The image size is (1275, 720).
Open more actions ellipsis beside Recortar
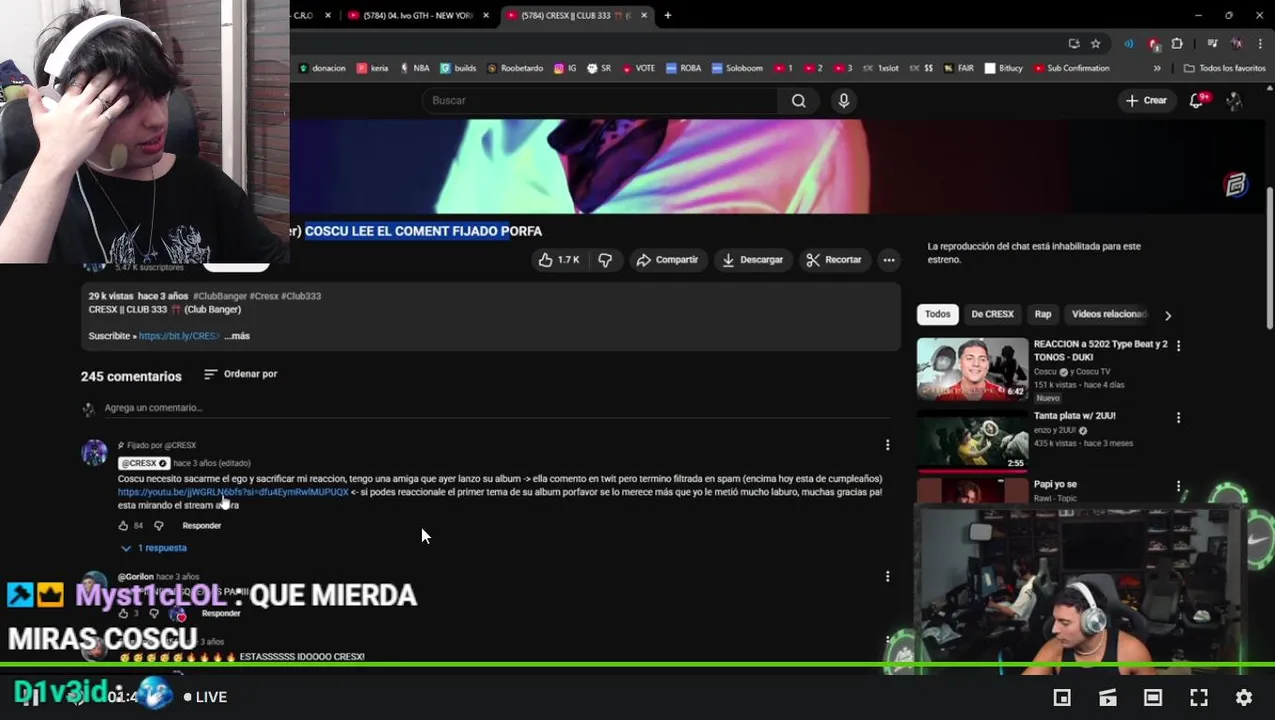pyautogui.click(x=889, y=260)
